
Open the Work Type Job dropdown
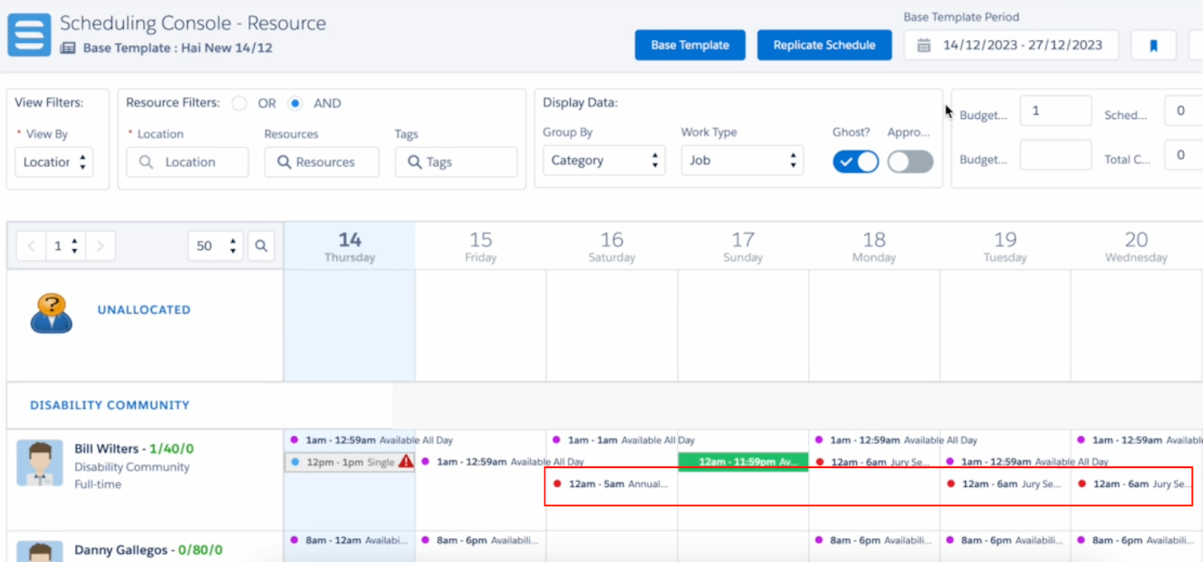(741, 160)
